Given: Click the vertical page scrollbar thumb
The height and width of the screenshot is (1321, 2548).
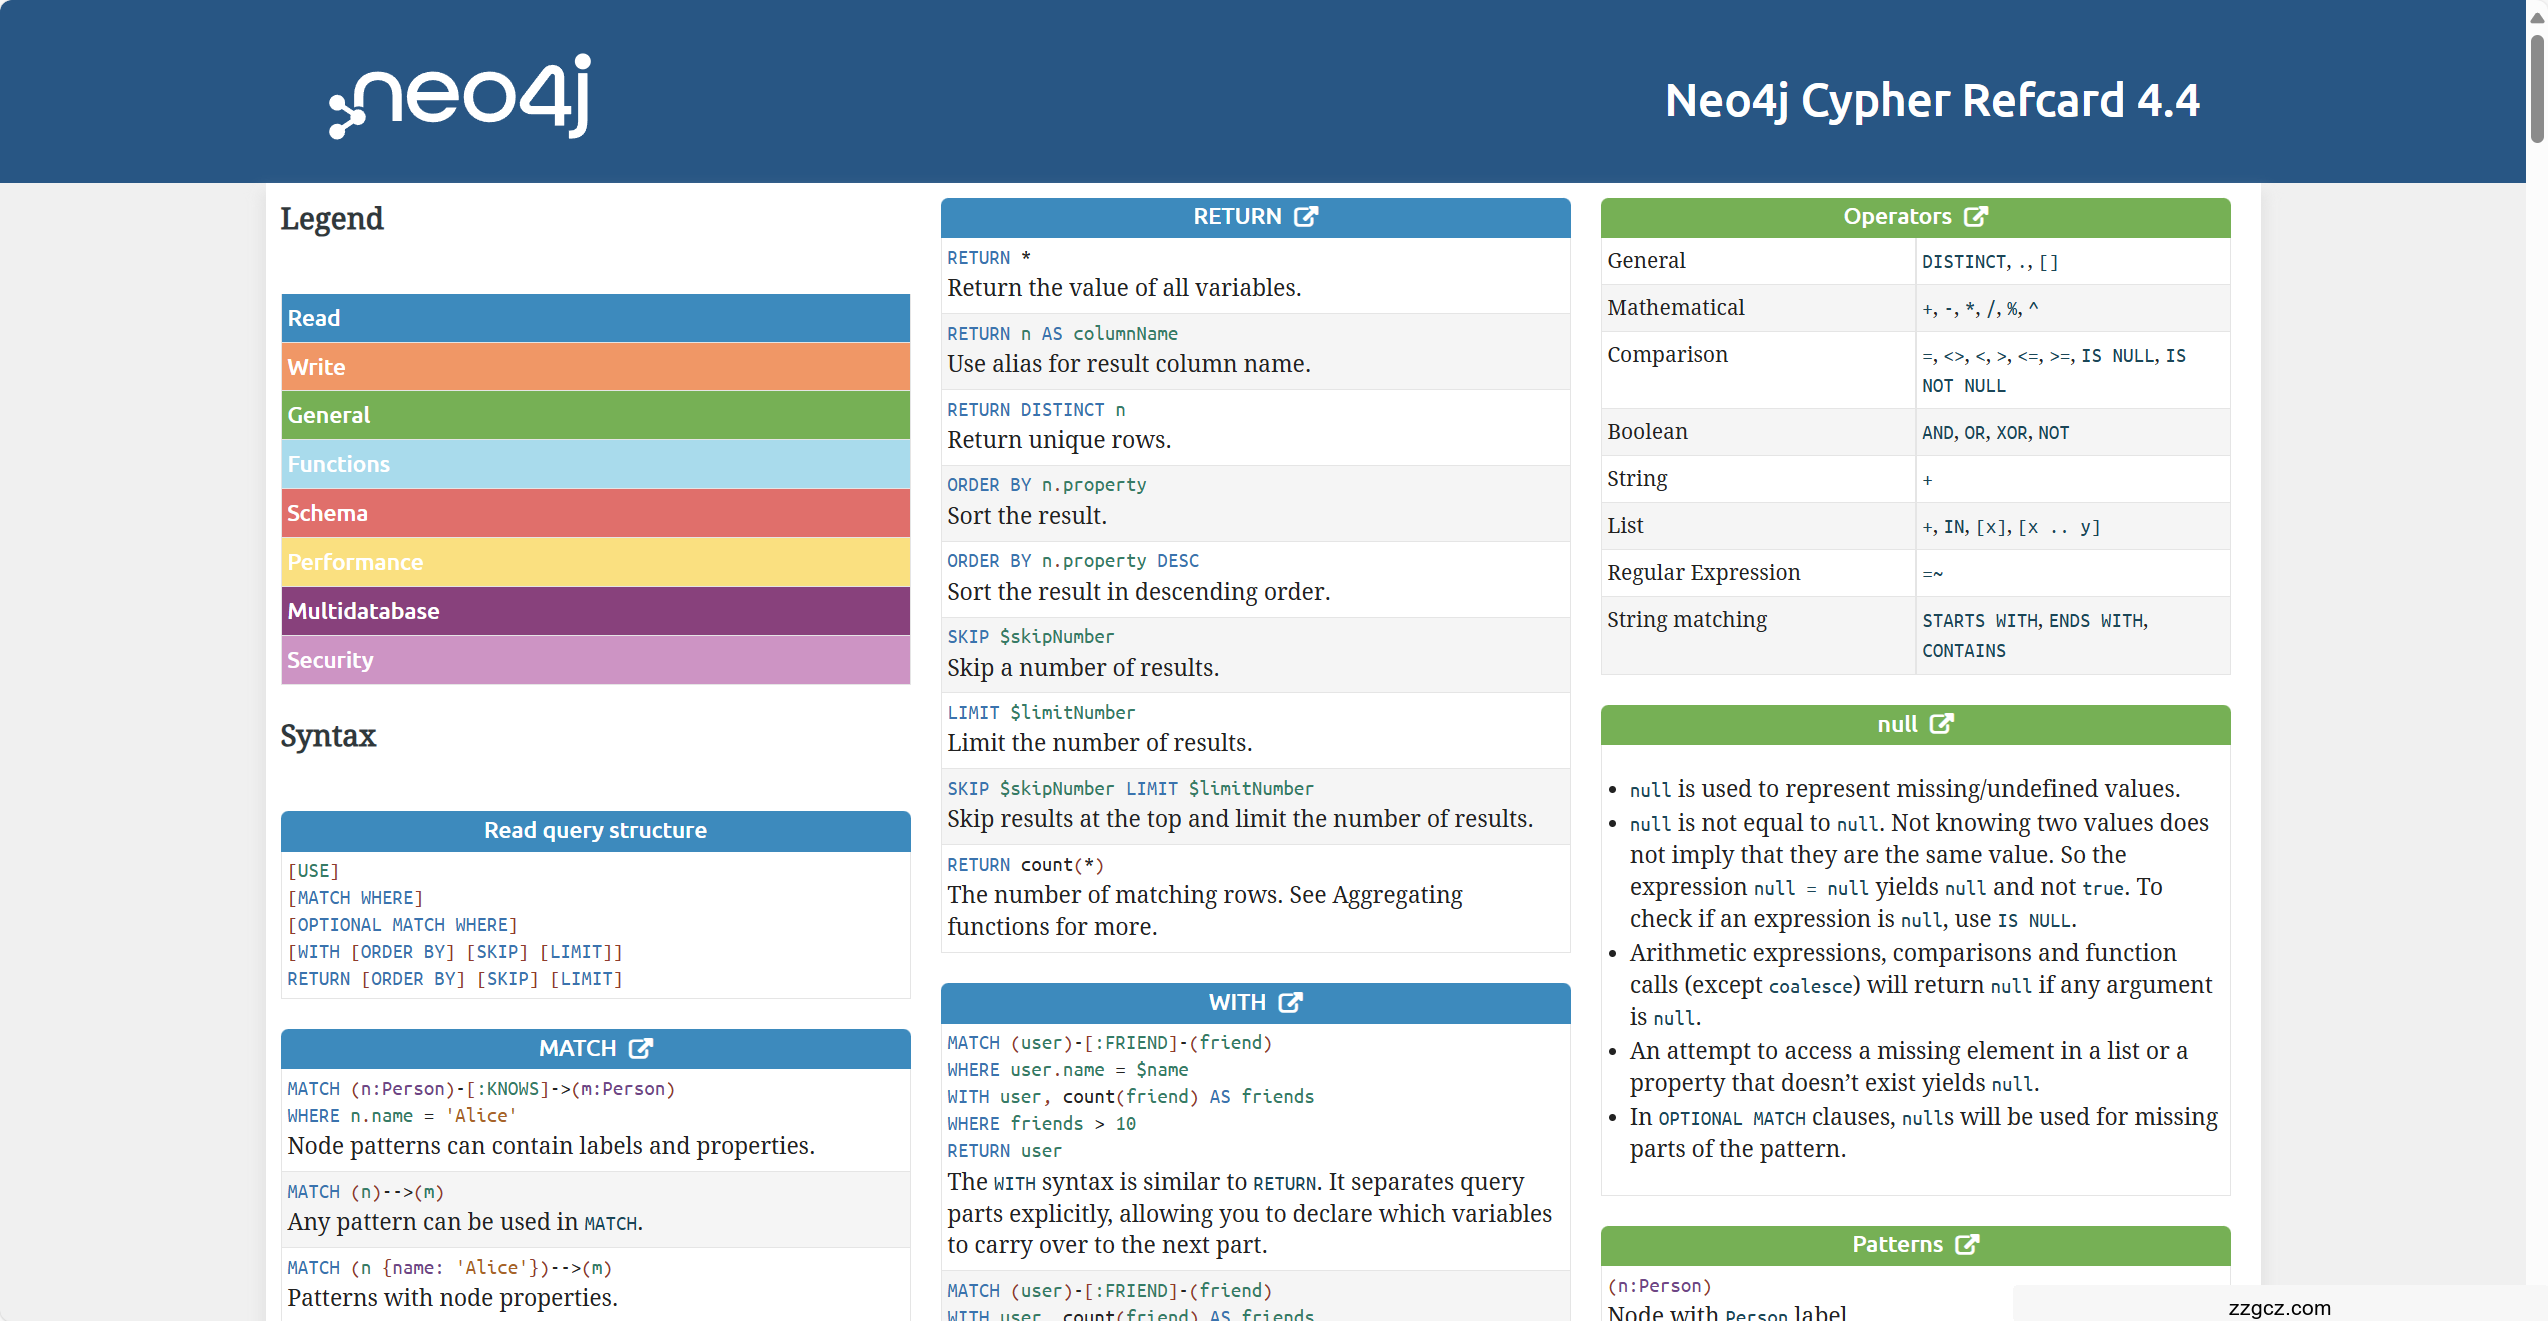Looking at the screenshot, I should click(2537, 90).
